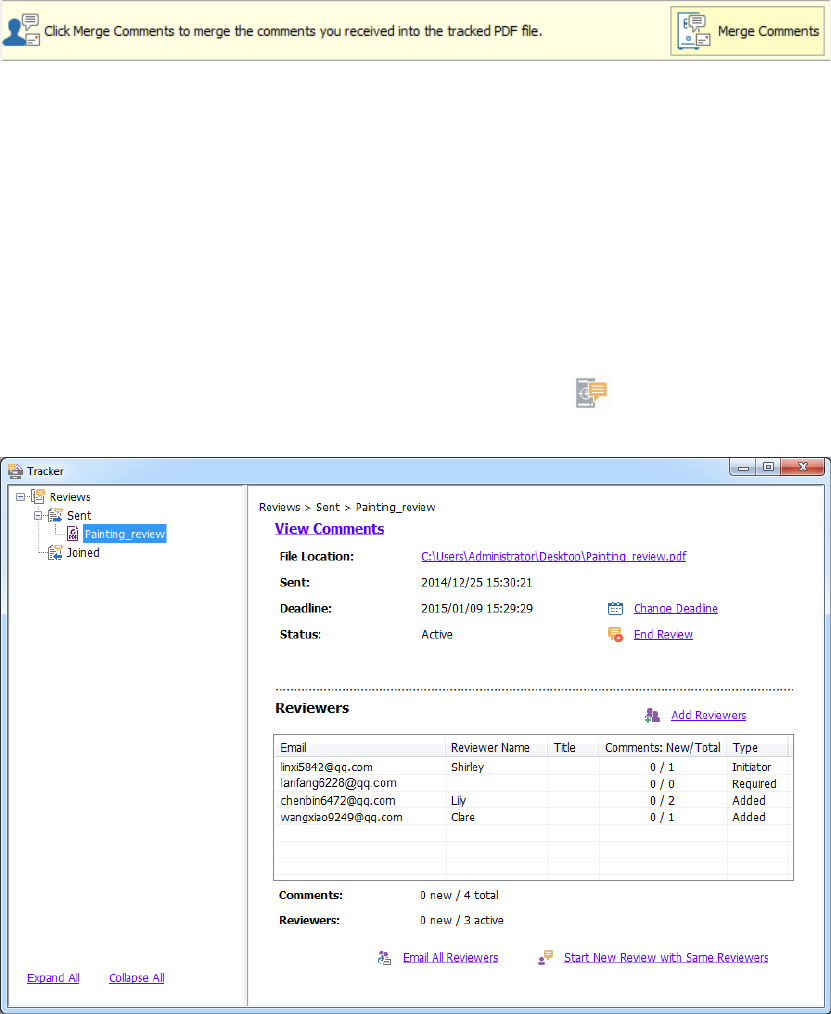Click the reviewer name Lily
This screenshot has height=1014, width=831.
pyautogui.click(x=459, y=800)
